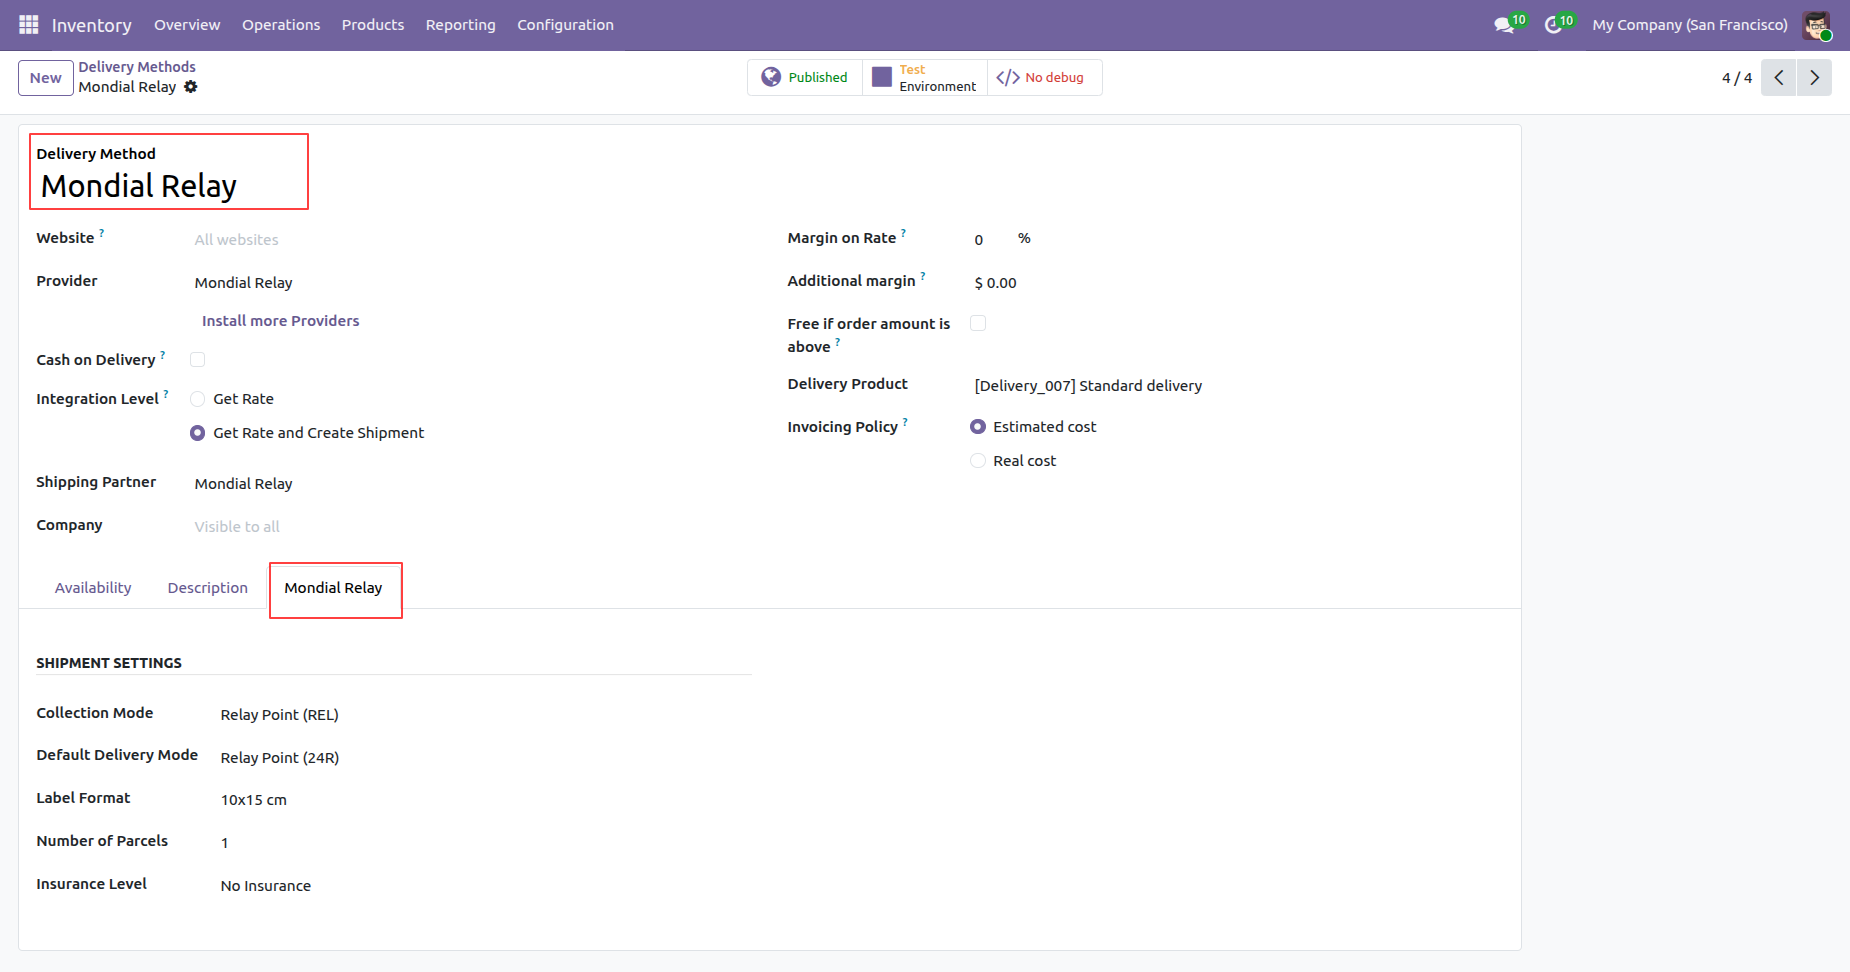Open the Overview menu
Viewport: 1850px width, 972px height.
[x=187, y=25]
